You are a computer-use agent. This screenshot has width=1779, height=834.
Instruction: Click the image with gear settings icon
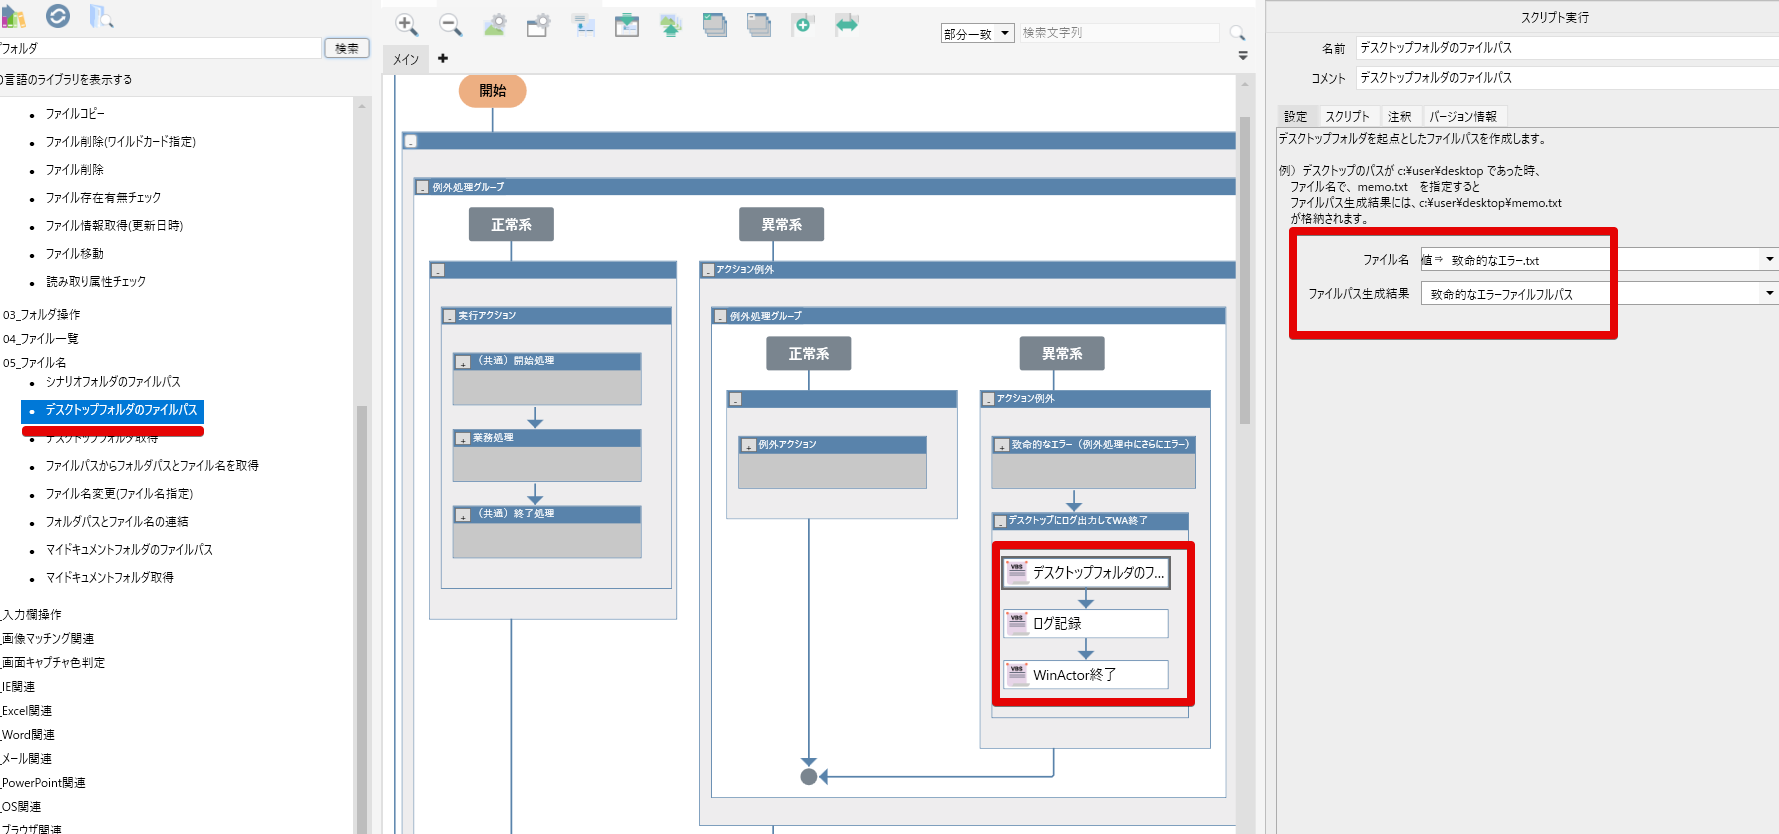(x=494, y=25)
